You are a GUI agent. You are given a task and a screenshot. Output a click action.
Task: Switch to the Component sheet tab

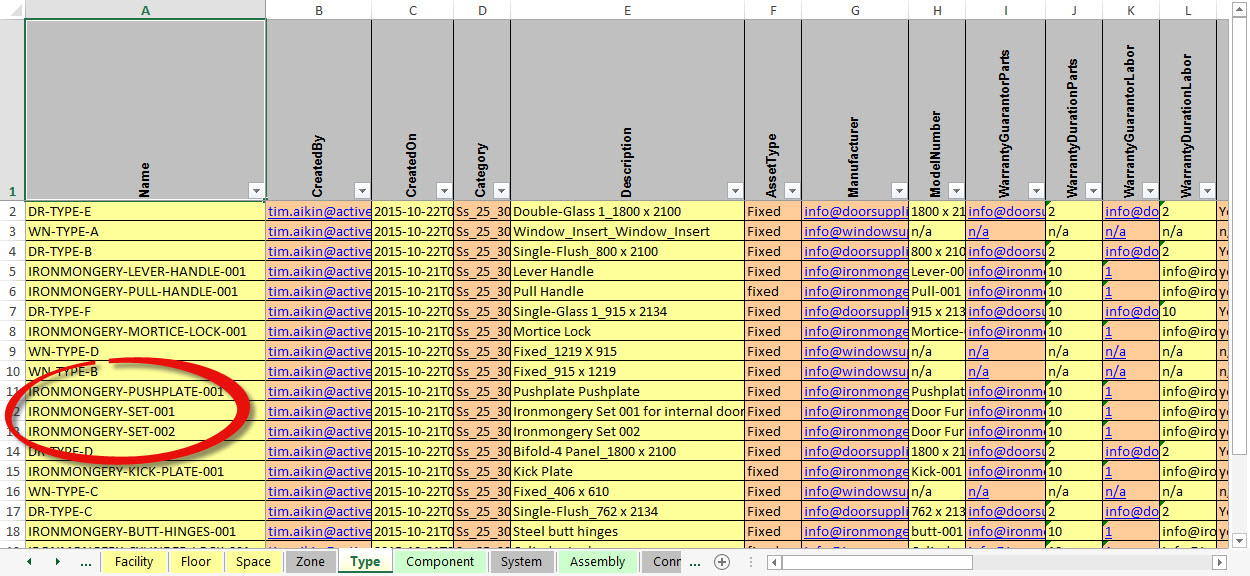439,562
